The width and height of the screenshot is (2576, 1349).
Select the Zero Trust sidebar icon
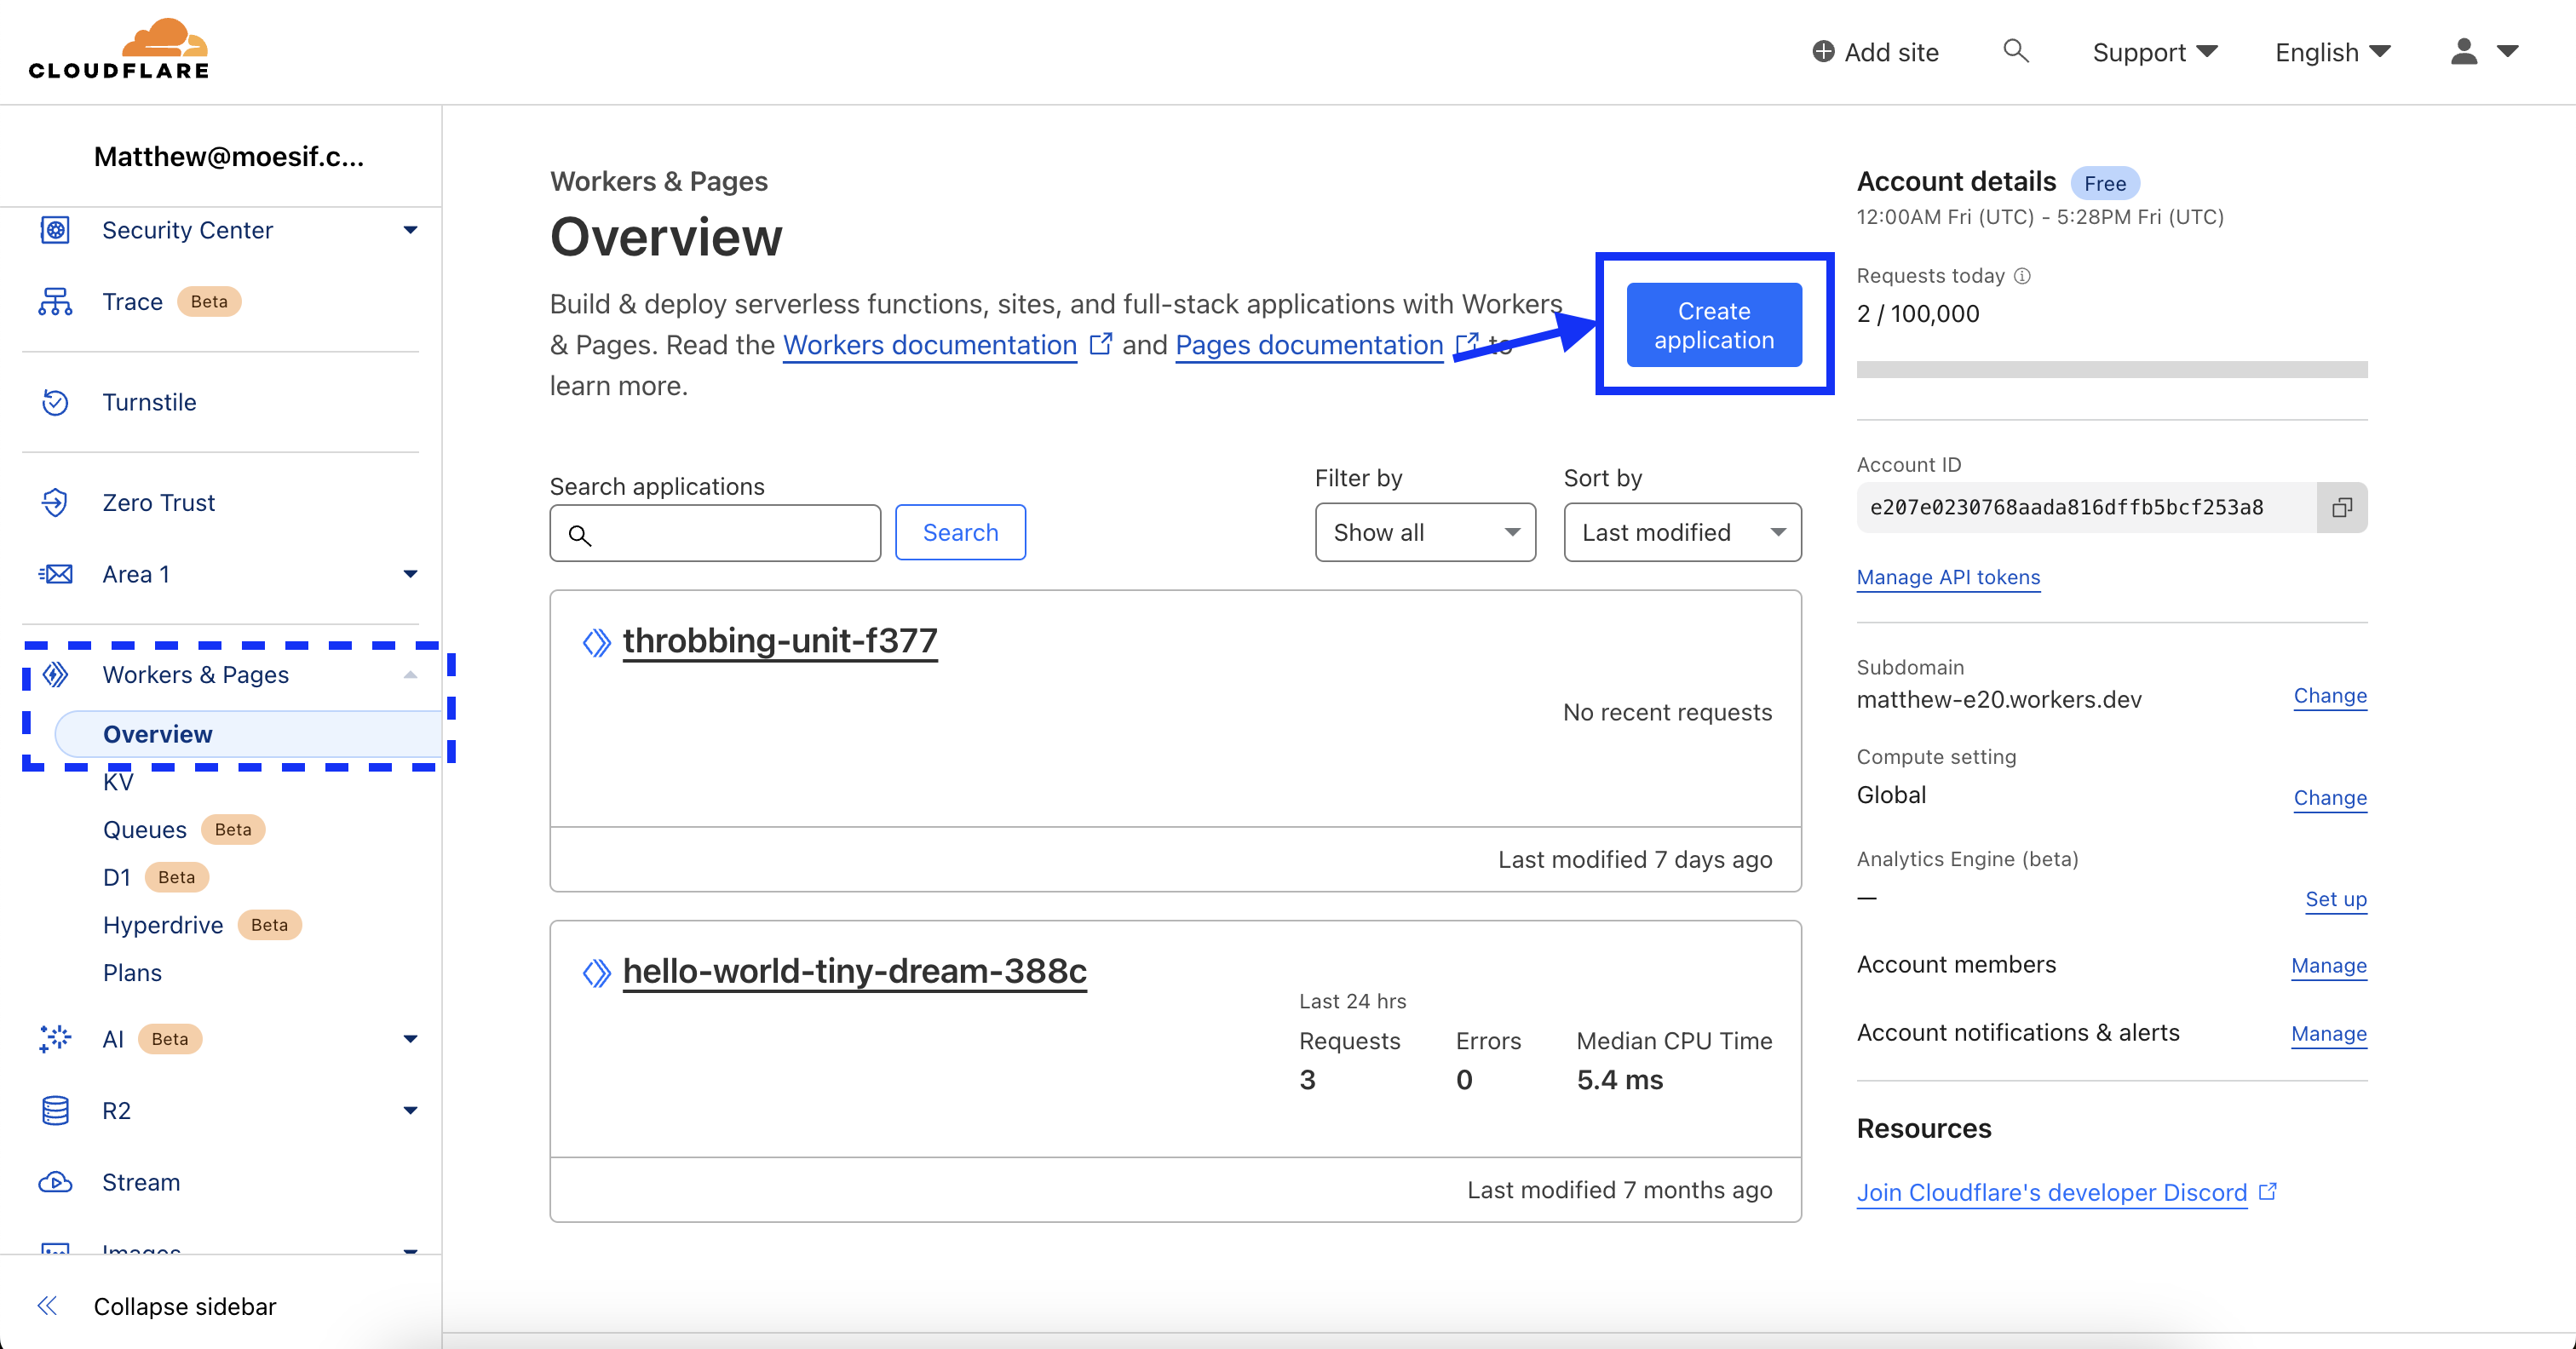pos(55,502)
